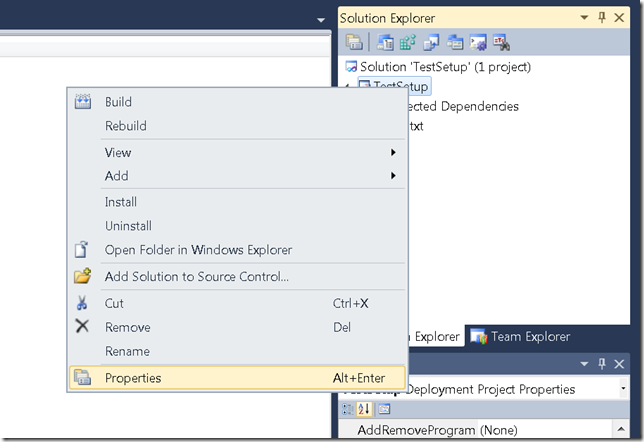Select Remove from the context menu
Image resolution: width=644 pixels, height=442 pixels.
pyautogui.click(x=237, y=327)
